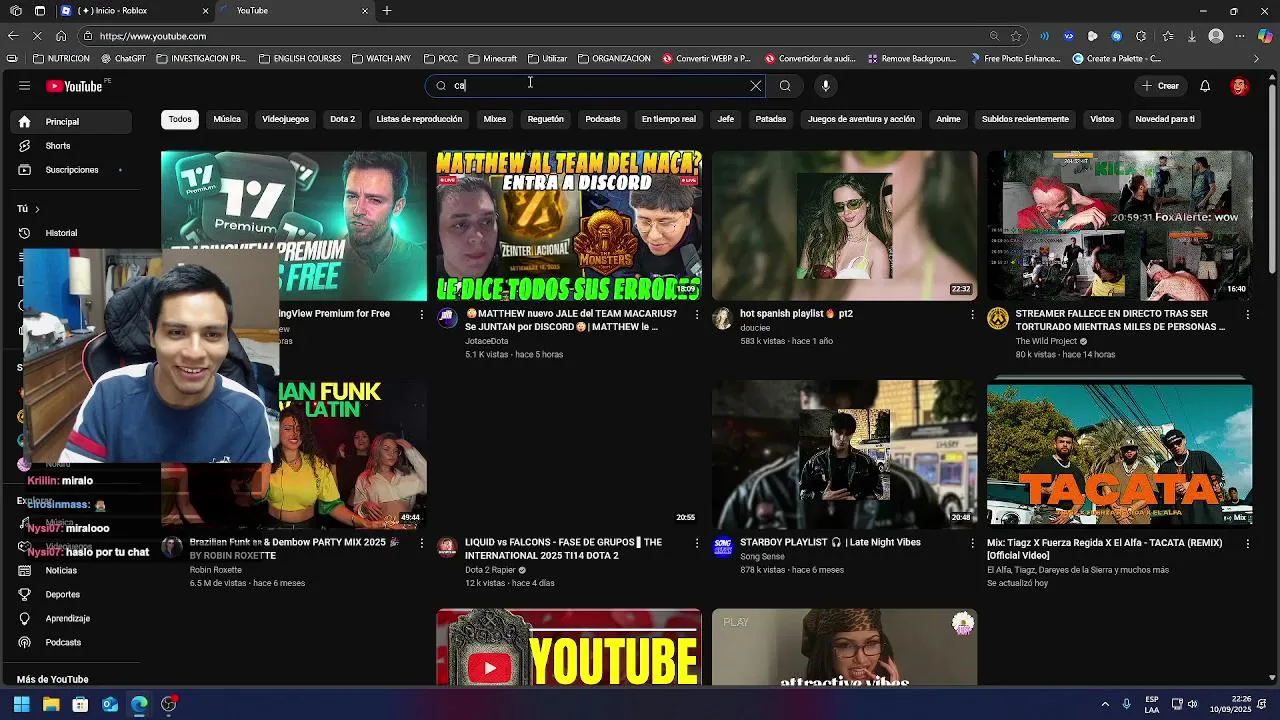The height and width of the screenshot is (720, 1280).
Task: Click the magnifier search button
Action: pos(785,86)
